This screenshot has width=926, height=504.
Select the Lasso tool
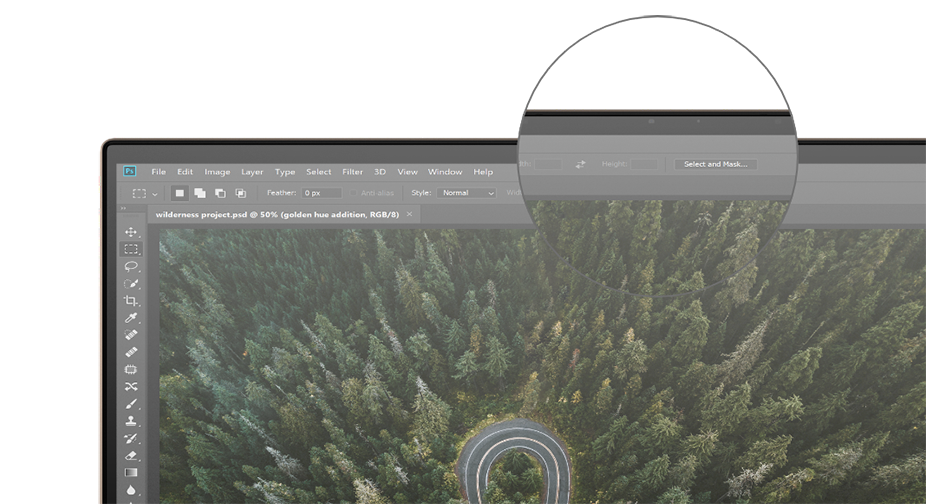pos(131,266)
